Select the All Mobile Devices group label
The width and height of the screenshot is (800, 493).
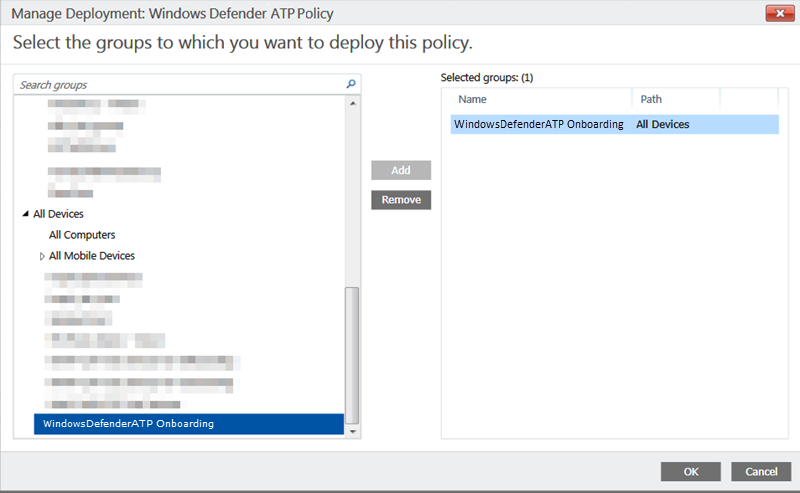[x=92, y=256]
